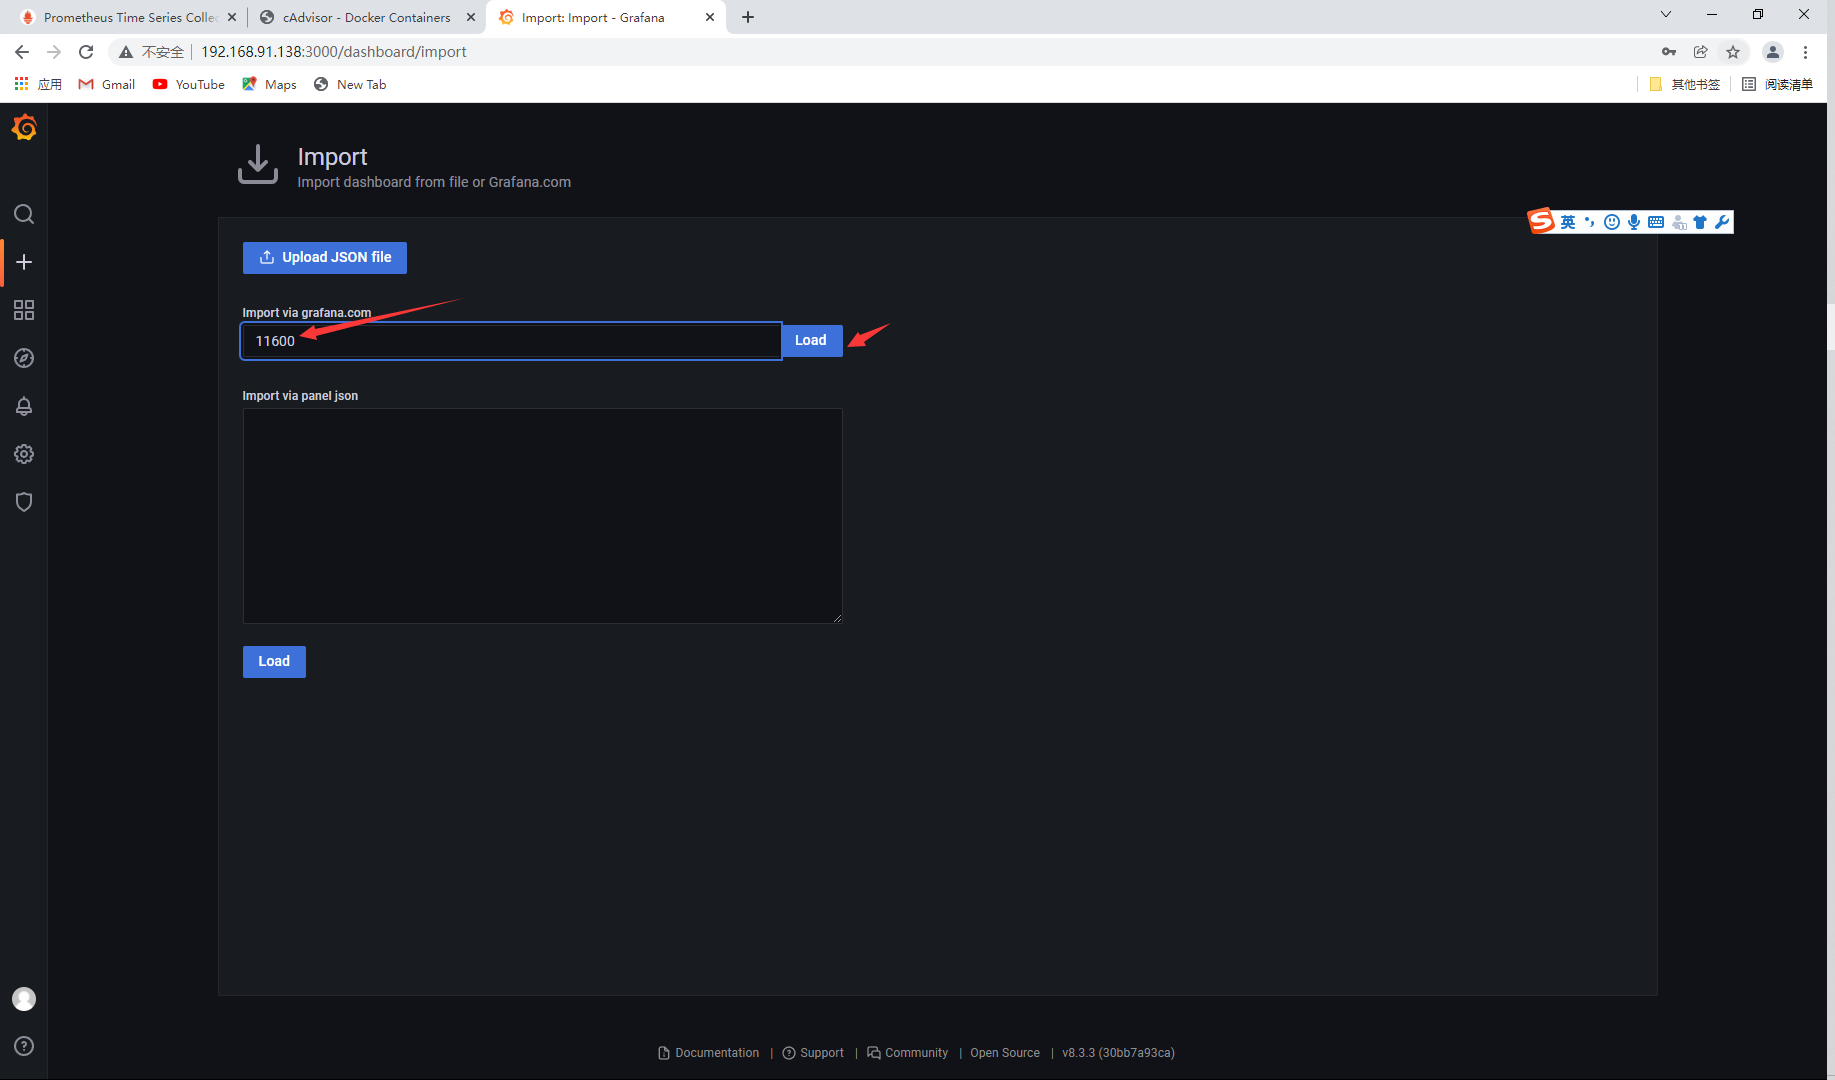The height and width of the screenshot is (1080, 1835).
Task: Click the Sogou input method logo
Action: click(x=1541, y=221)
